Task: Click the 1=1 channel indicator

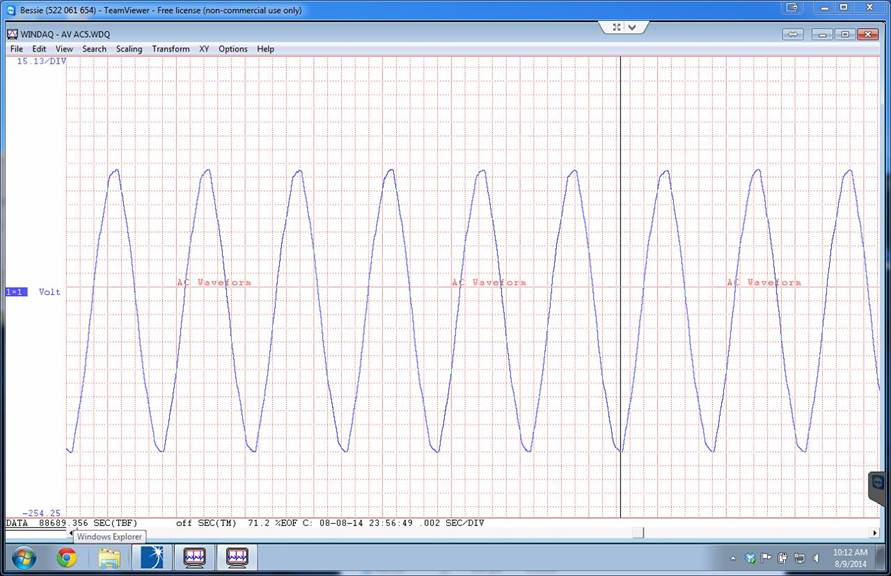Action: click(x=16, y=292)
